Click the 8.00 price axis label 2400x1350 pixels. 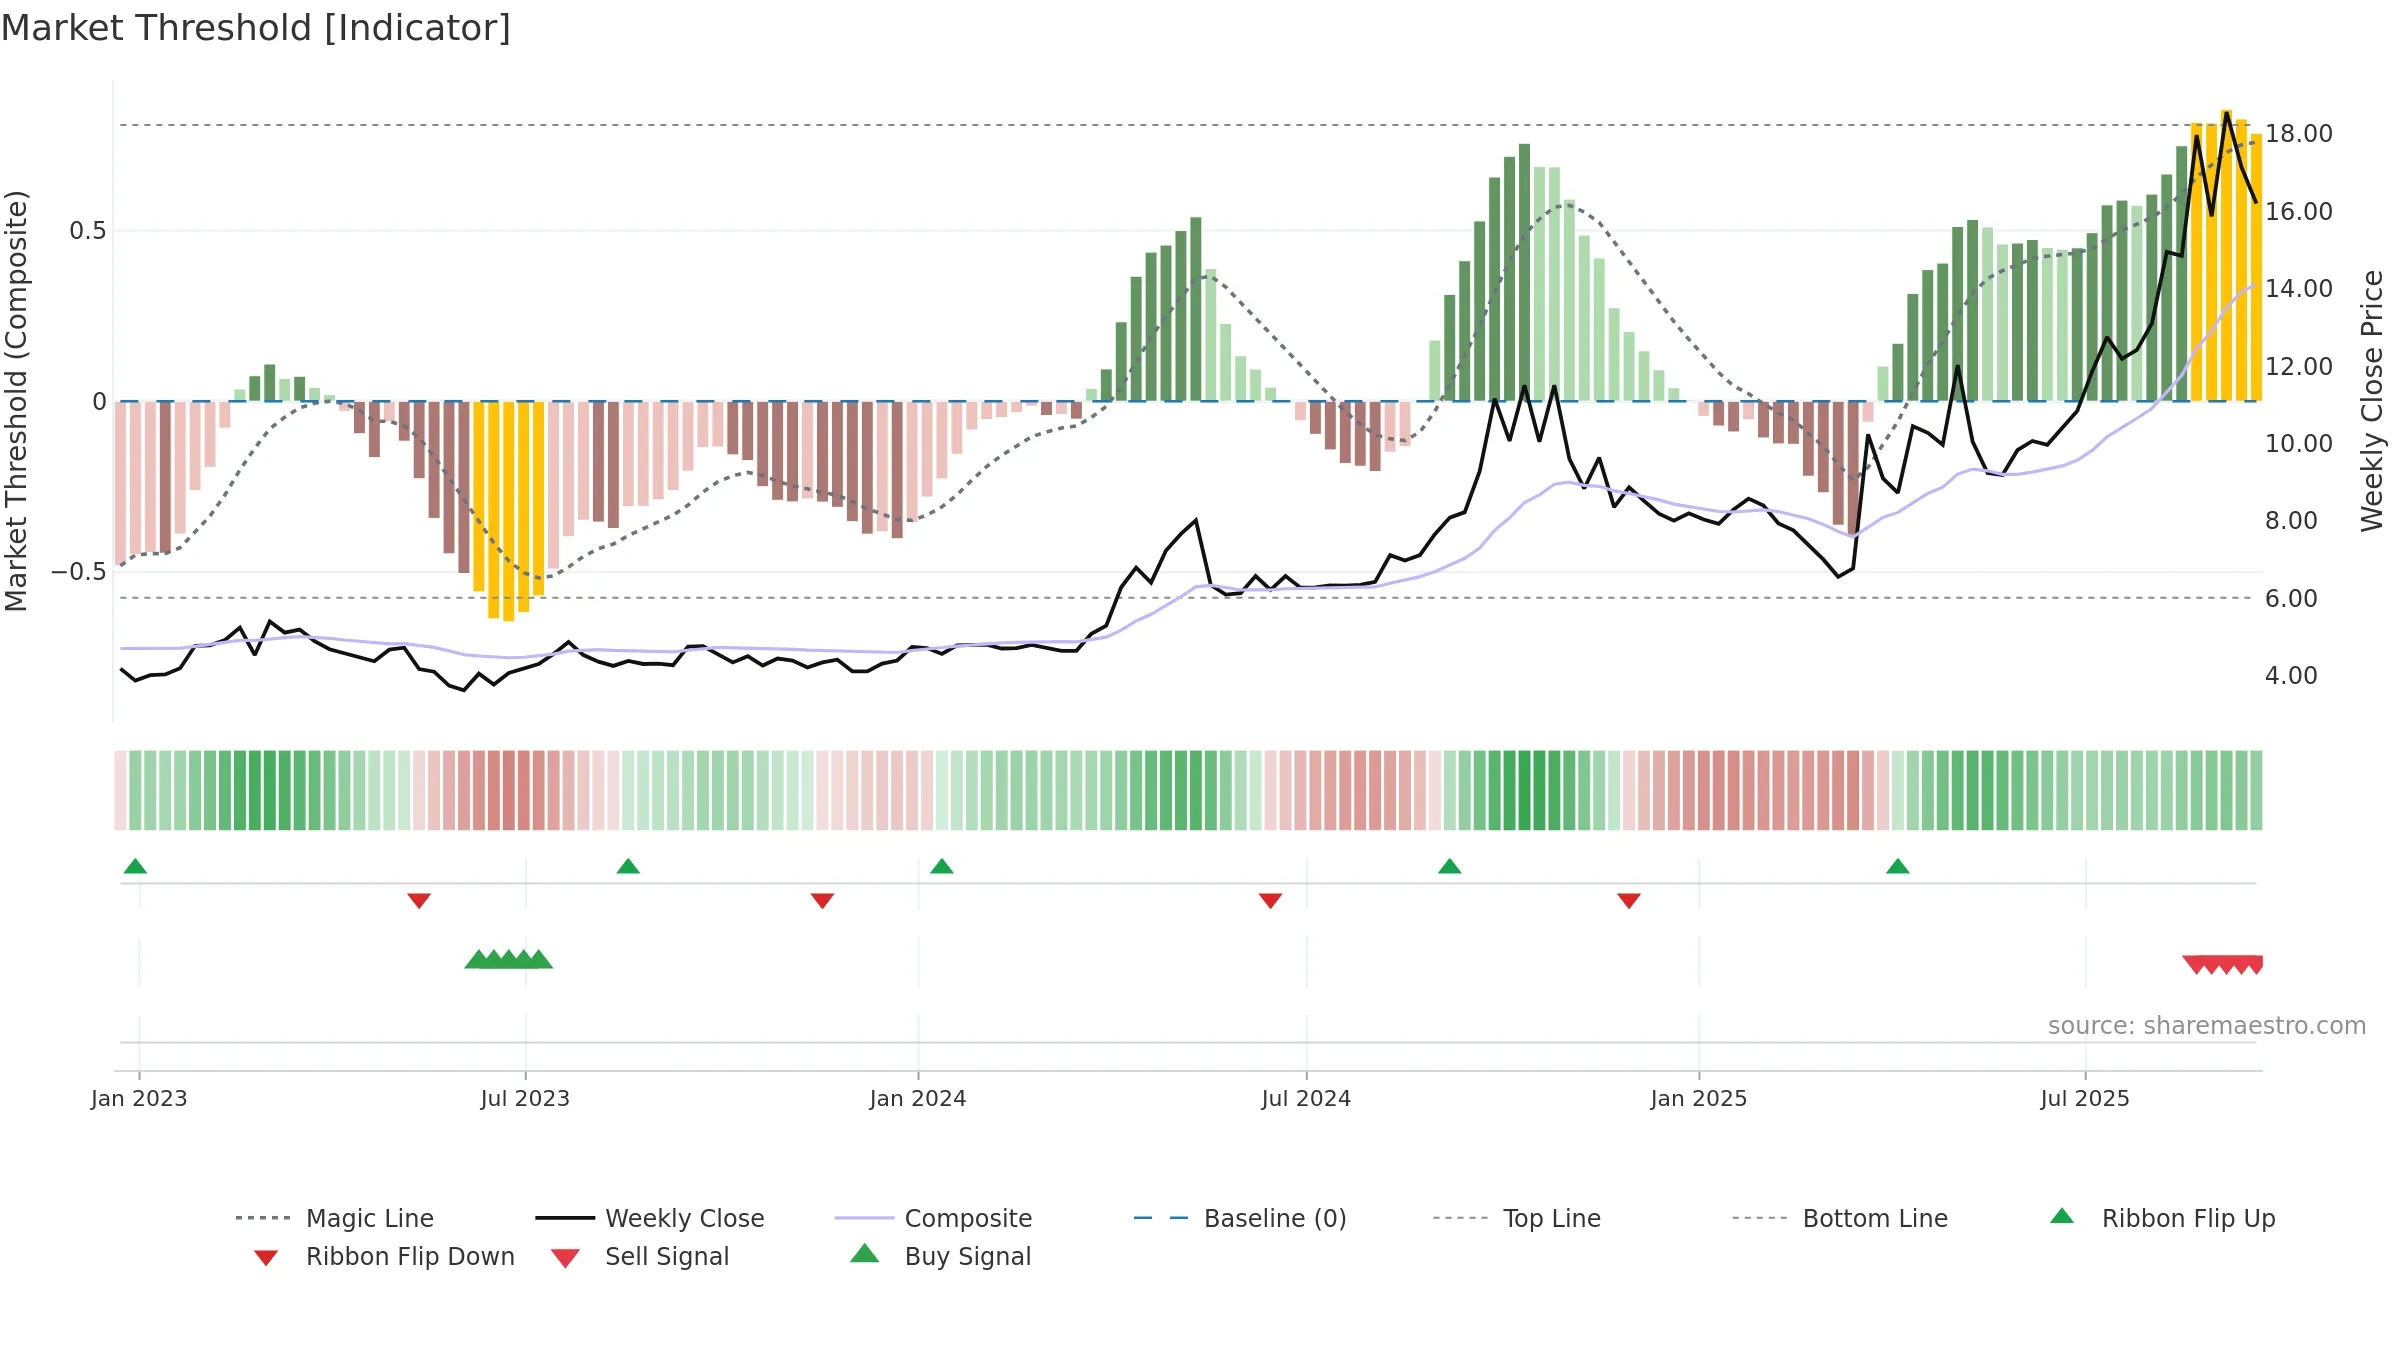tap(2291, 520)
